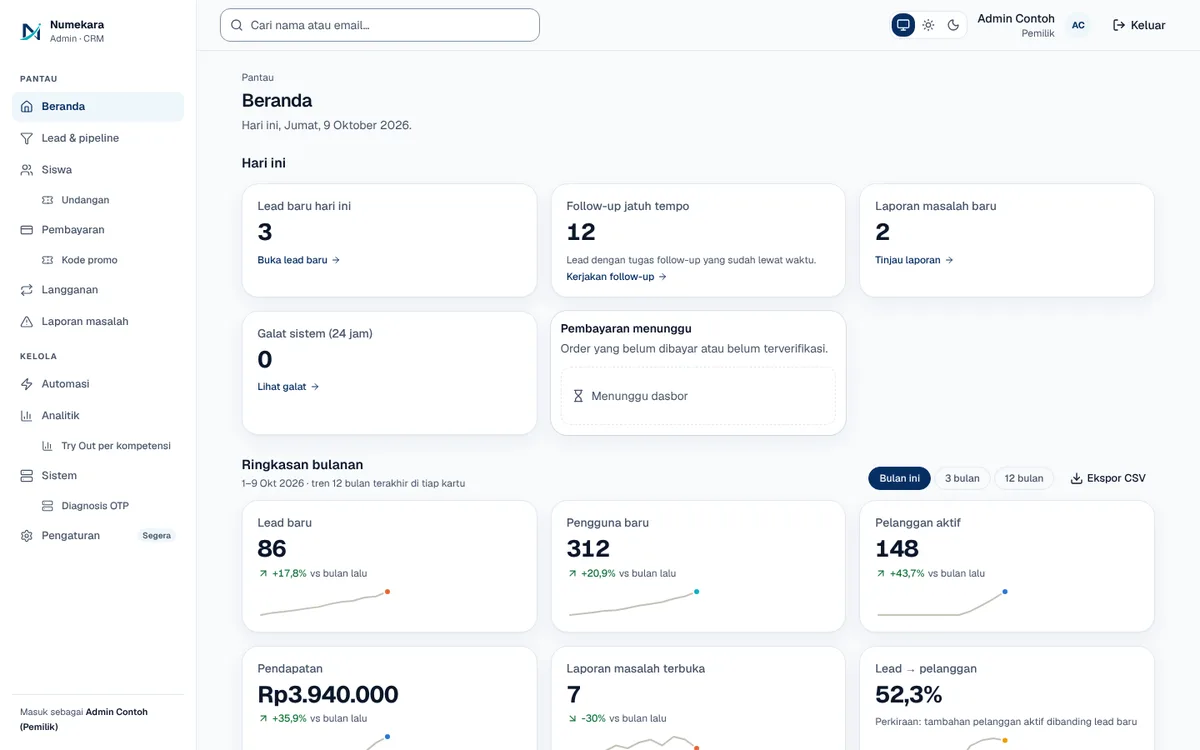Switch to dark theme moon icon

click(x=953, y=25)
